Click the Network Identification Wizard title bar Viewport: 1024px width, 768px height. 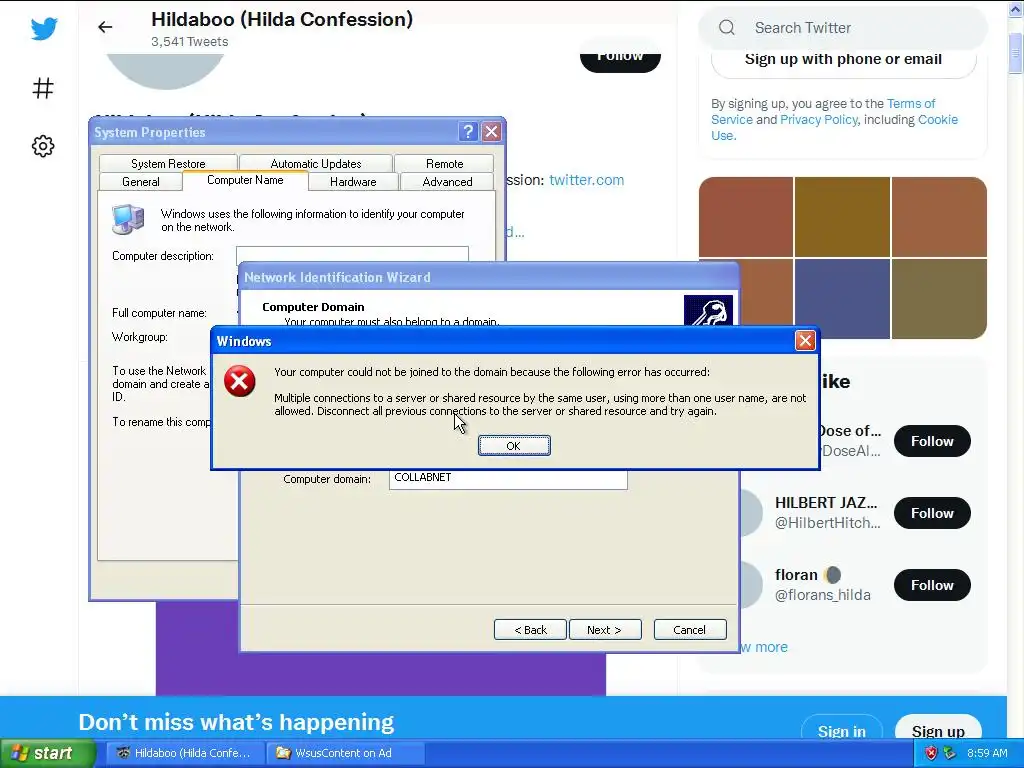point(489,277)
